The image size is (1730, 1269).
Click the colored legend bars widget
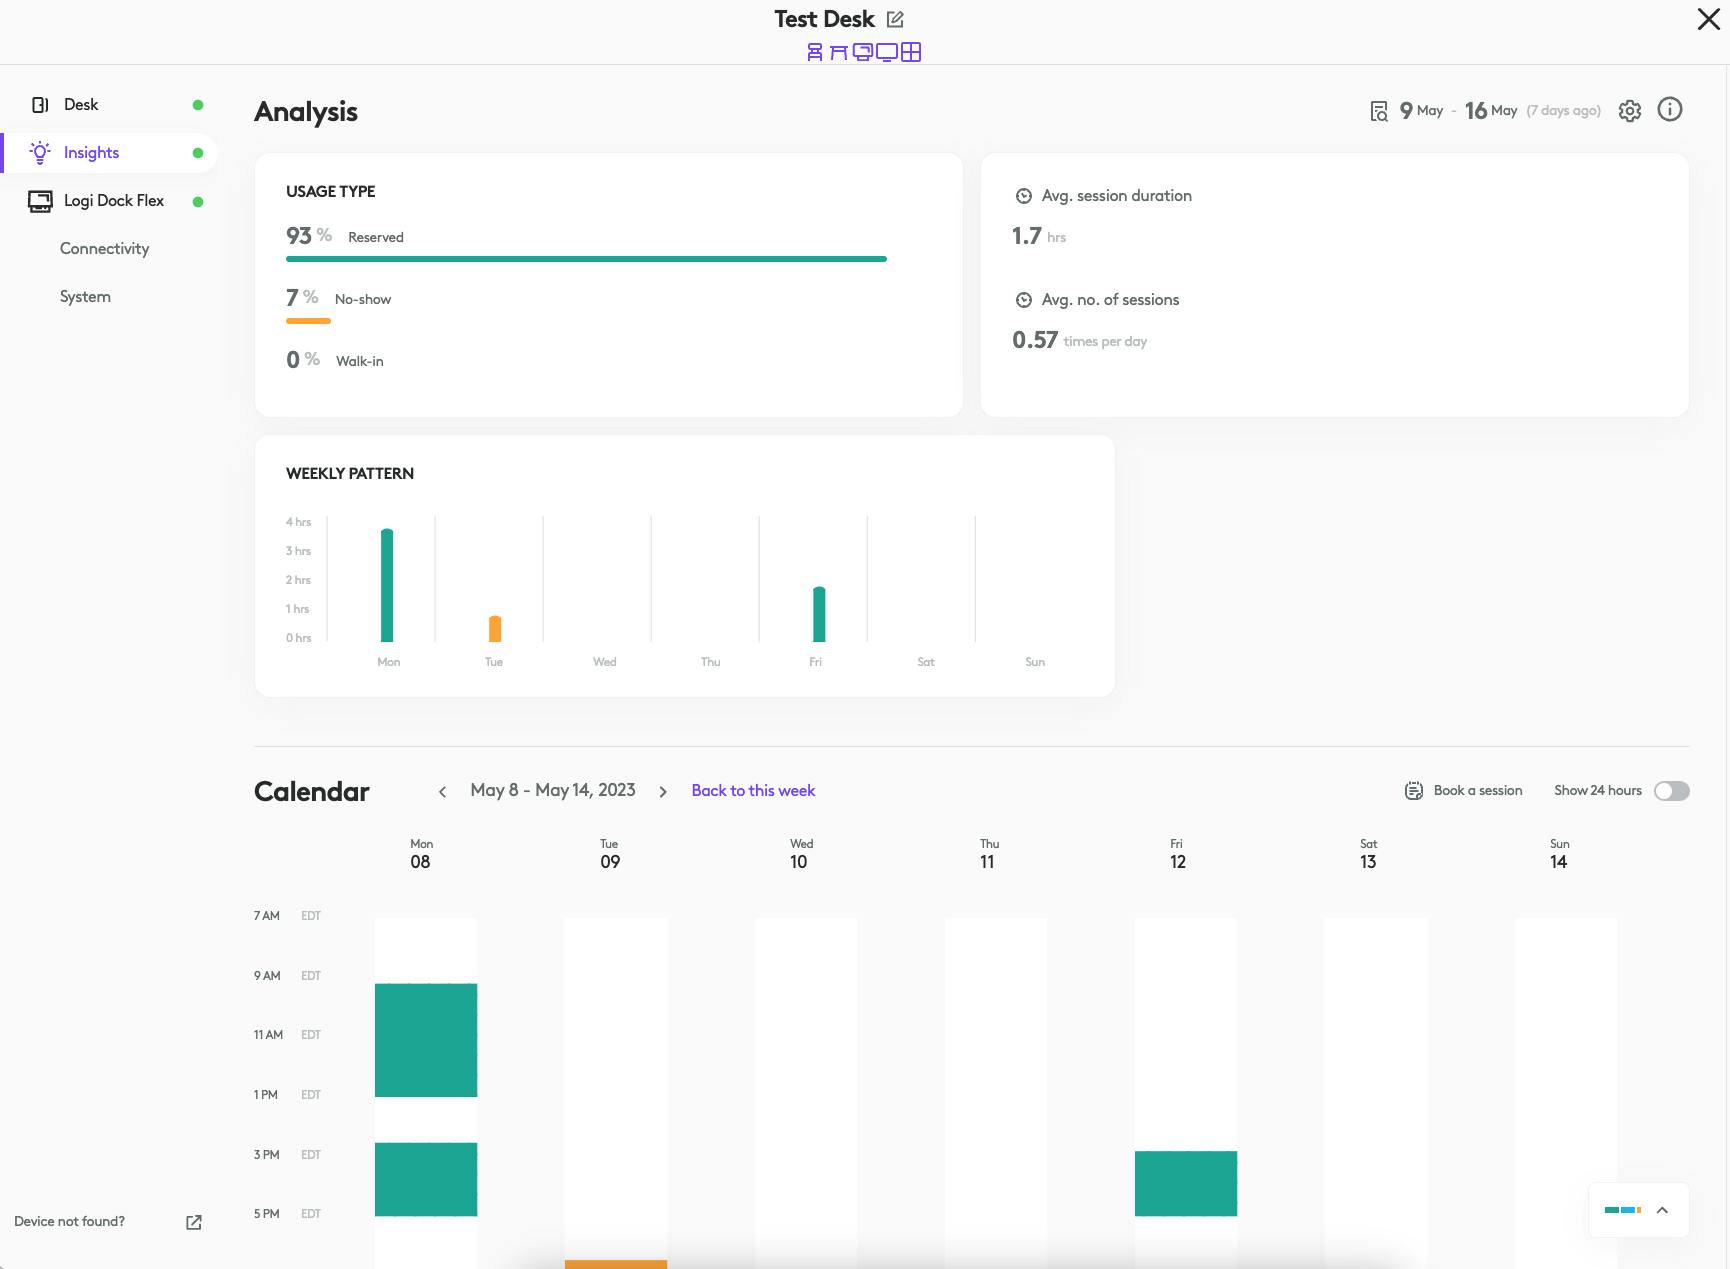[1622, 1210]
